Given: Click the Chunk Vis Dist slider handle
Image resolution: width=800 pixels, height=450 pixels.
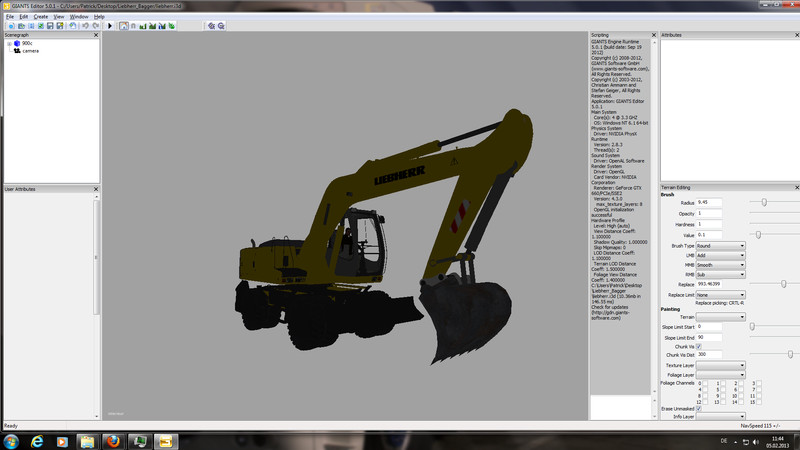Looking at the screenshot, I should pyautogui.click(x=790, y=354).
